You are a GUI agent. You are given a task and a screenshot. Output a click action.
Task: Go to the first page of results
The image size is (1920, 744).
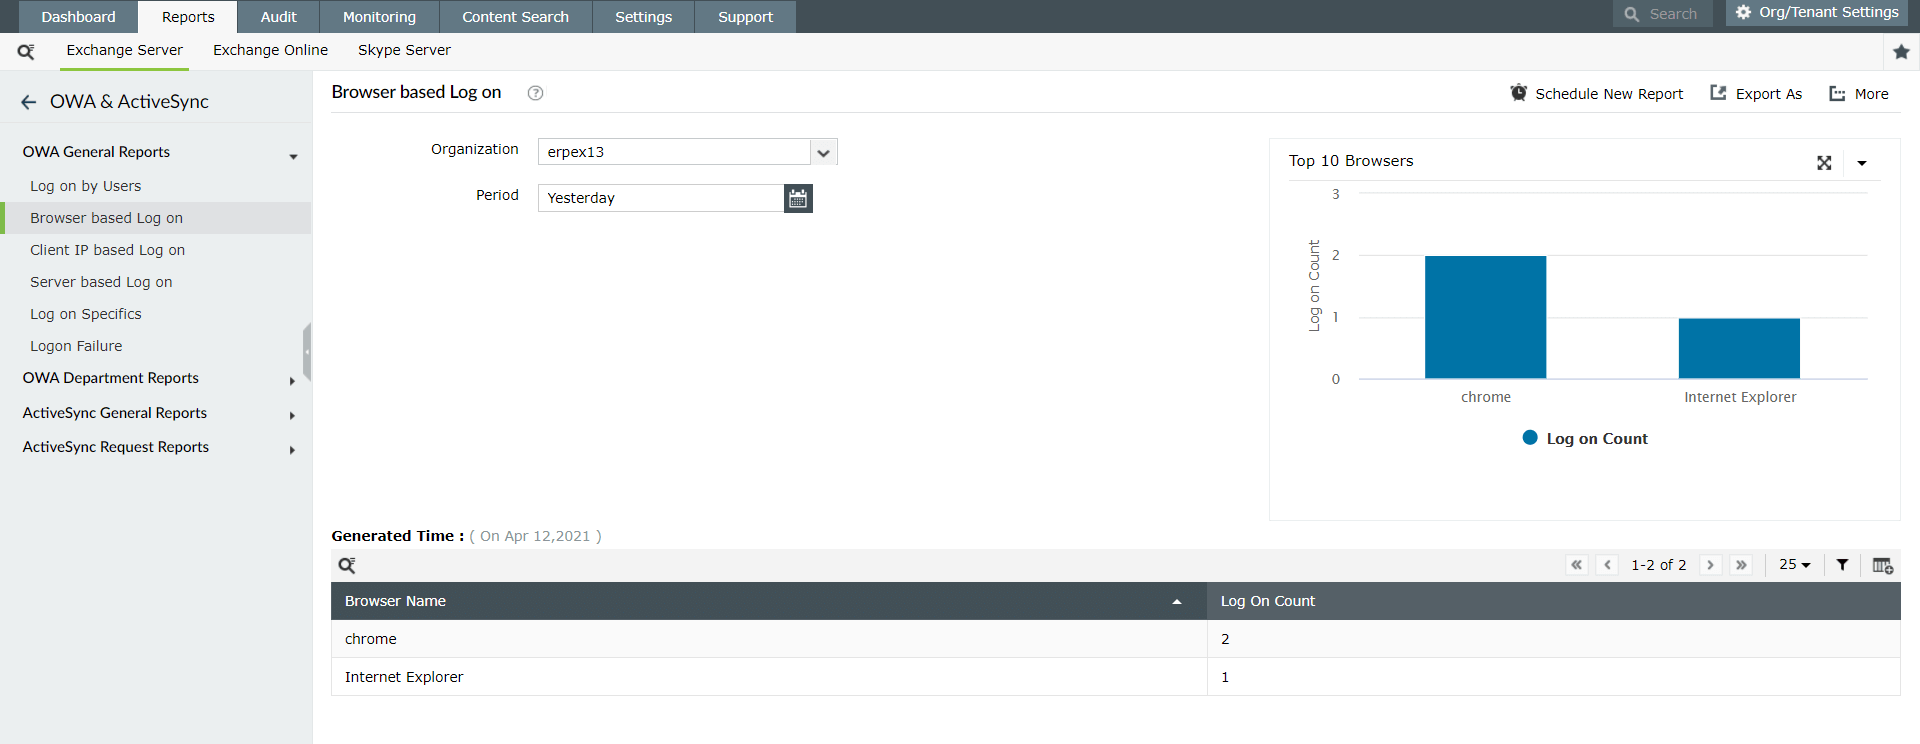click(x=1577, y=565)
